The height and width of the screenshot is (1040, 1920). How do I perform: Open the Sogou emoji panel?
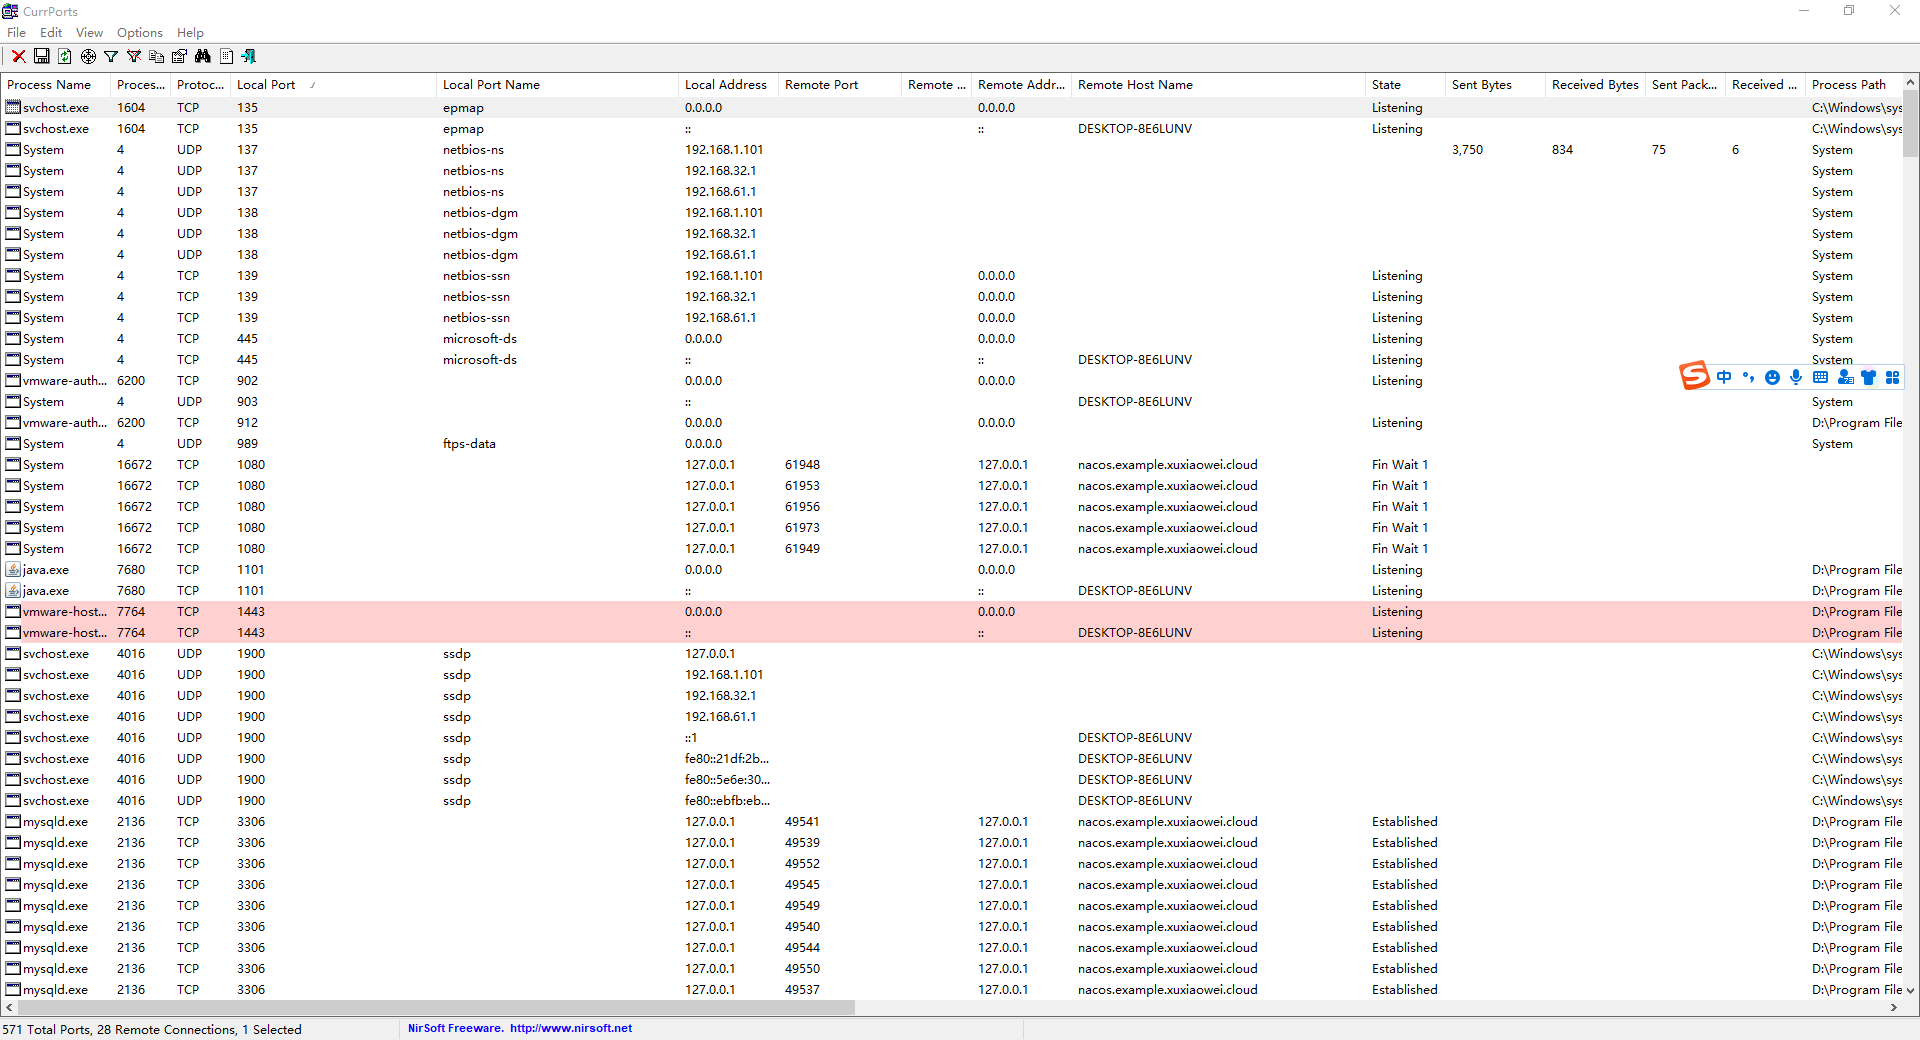tap(1773, 378)
